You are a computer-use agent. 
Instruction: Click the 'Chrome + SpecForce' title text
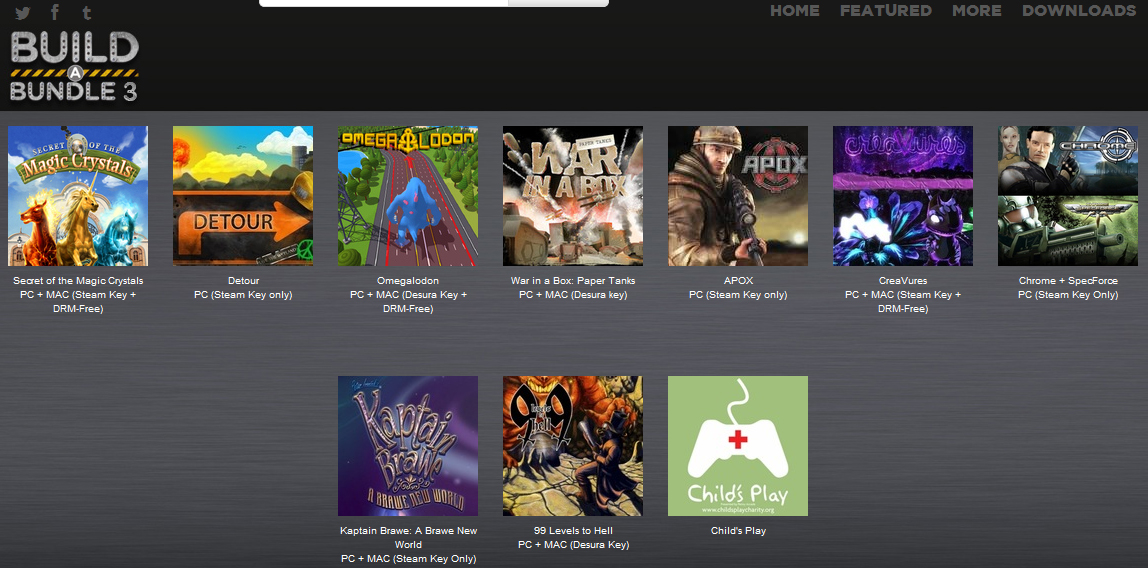[x=1068, y=281]
